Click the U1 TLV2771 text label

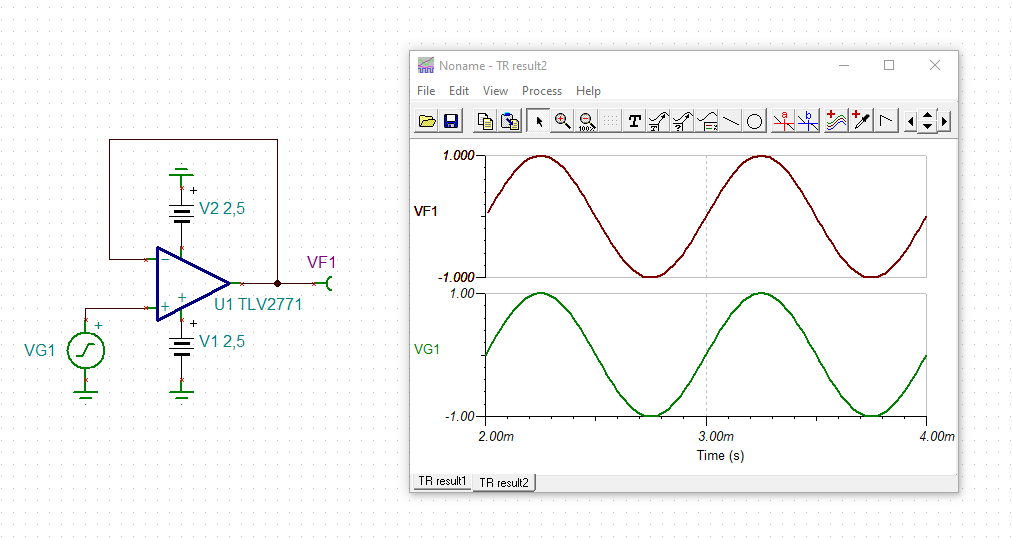(x=258, y=304)
